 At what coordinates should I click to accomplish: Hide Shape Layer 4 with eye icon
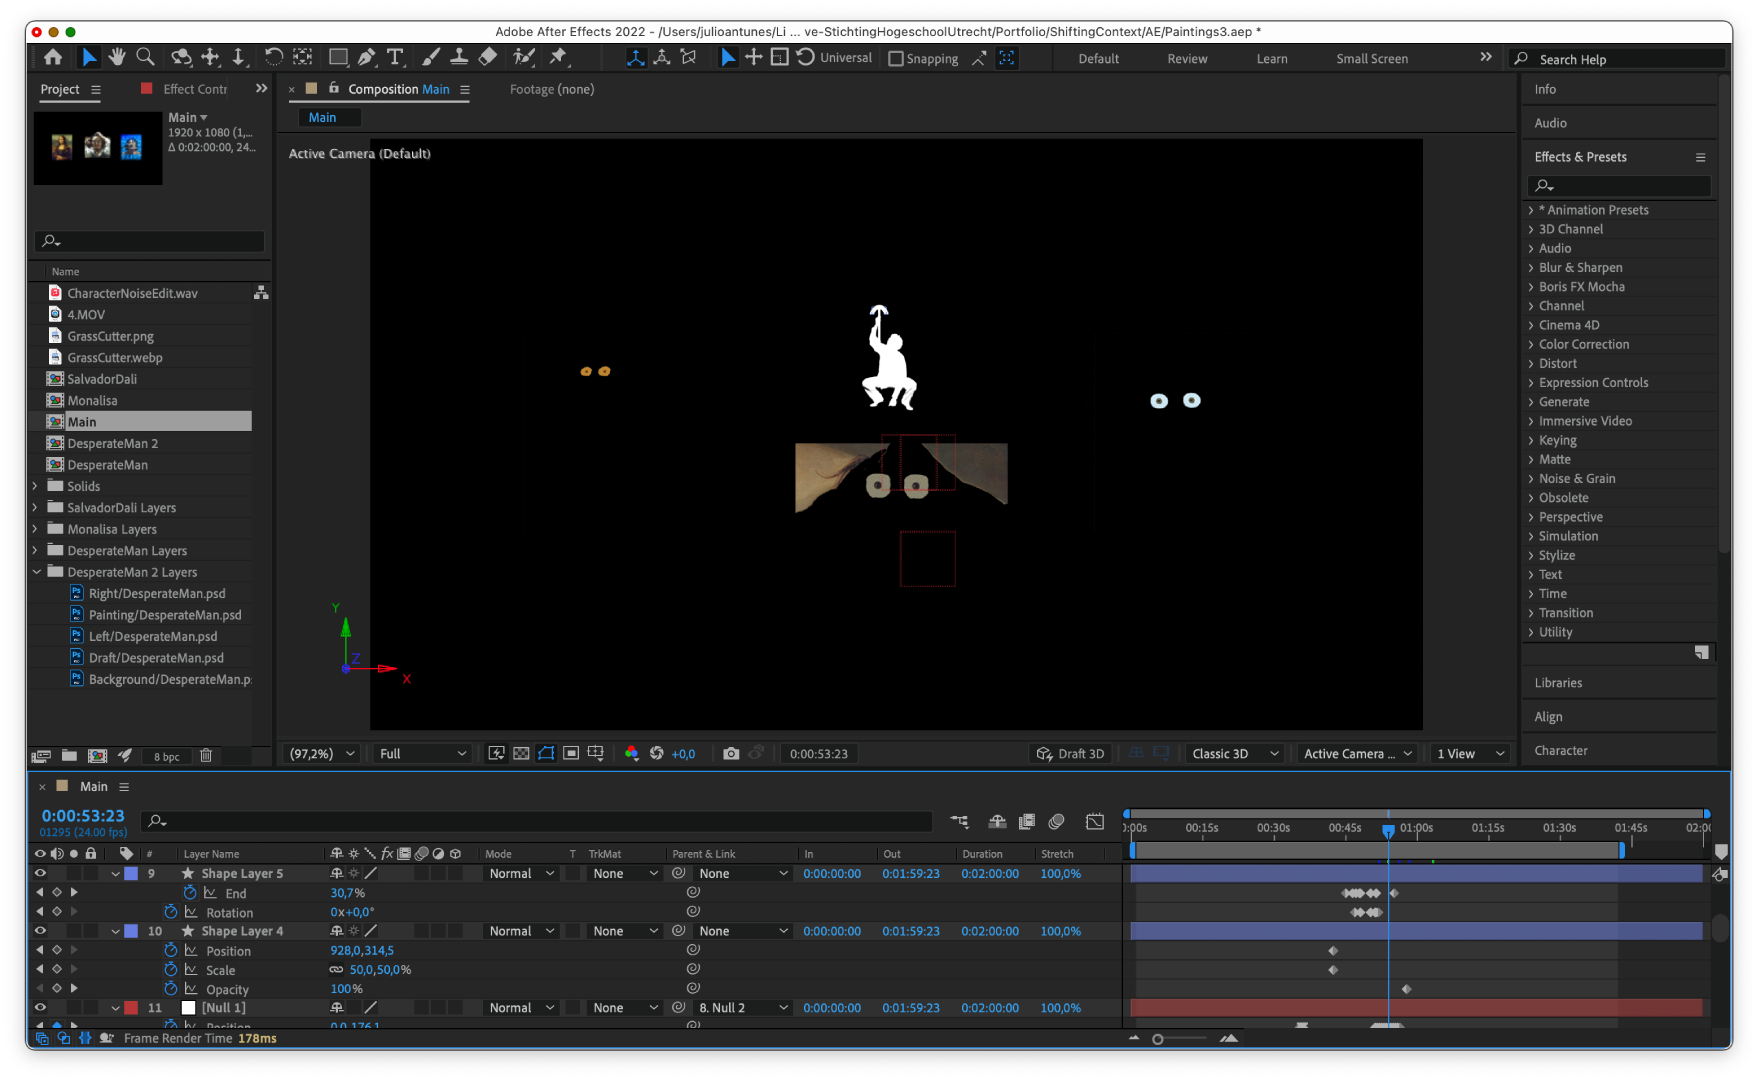tap(40, 931)
